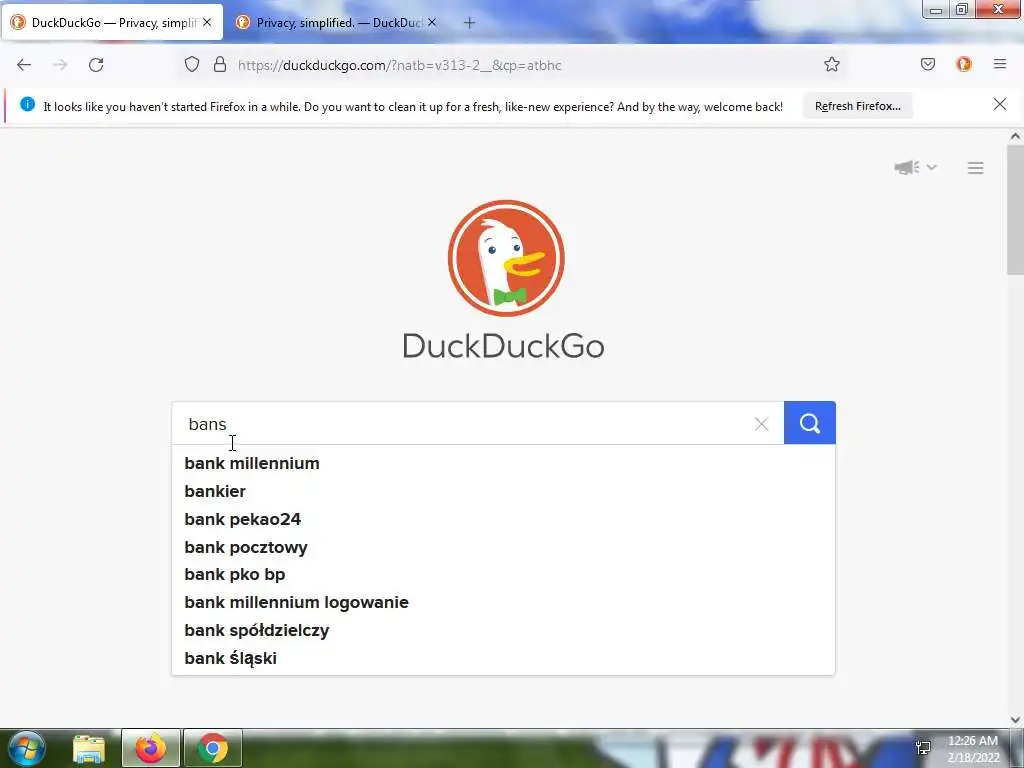Image resolution: width=1024 pixels, height=768 pixels.
Task: Bookmark this page with the star icon
Action: (x=831, y=65)
